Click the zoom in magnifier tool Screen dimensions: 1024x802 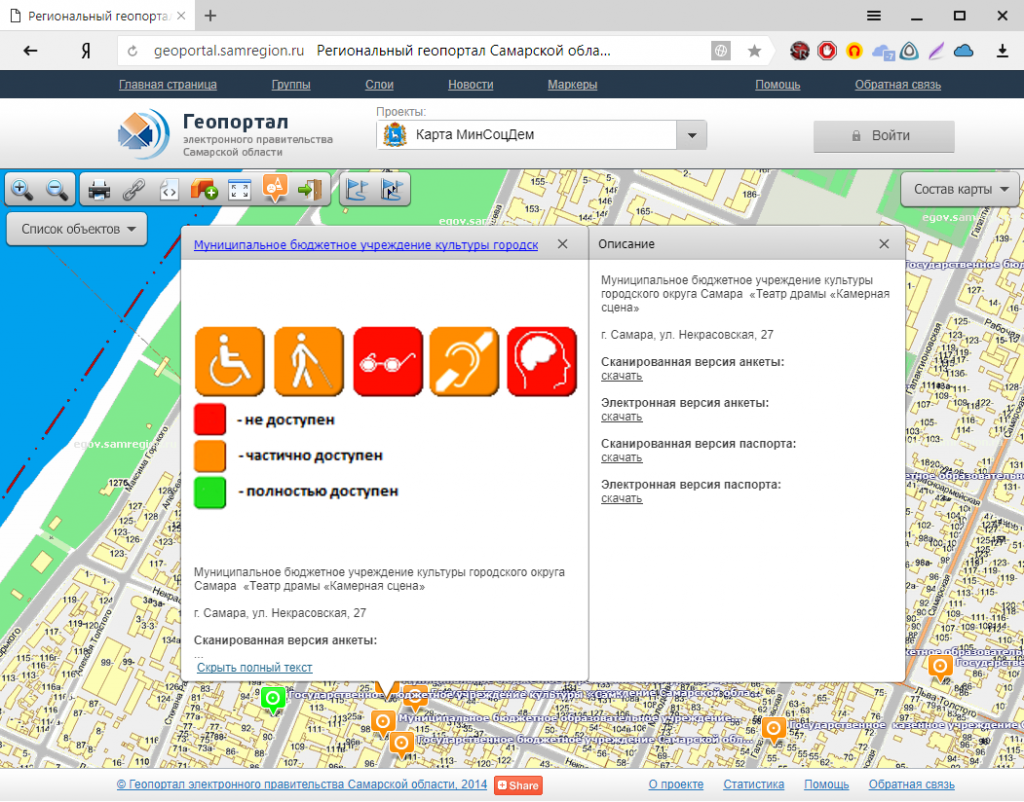tap(22, 189)
